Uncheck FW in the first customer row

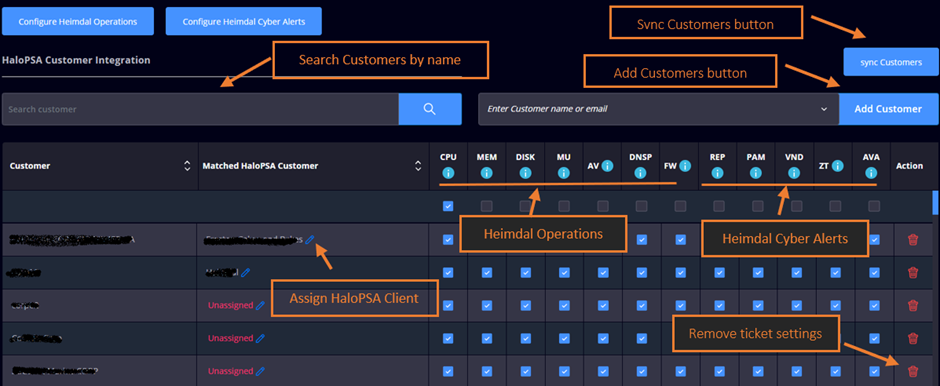click(680, 240)
